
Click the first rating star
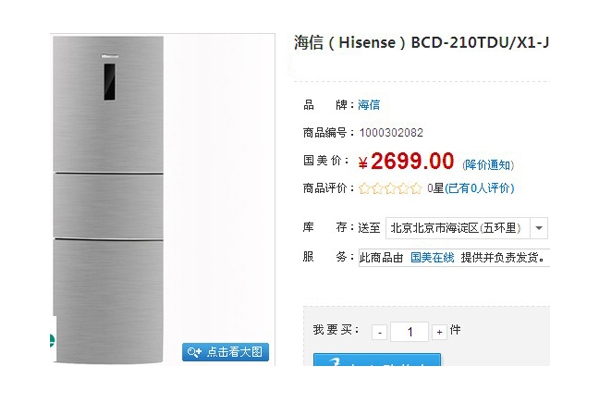364,188
